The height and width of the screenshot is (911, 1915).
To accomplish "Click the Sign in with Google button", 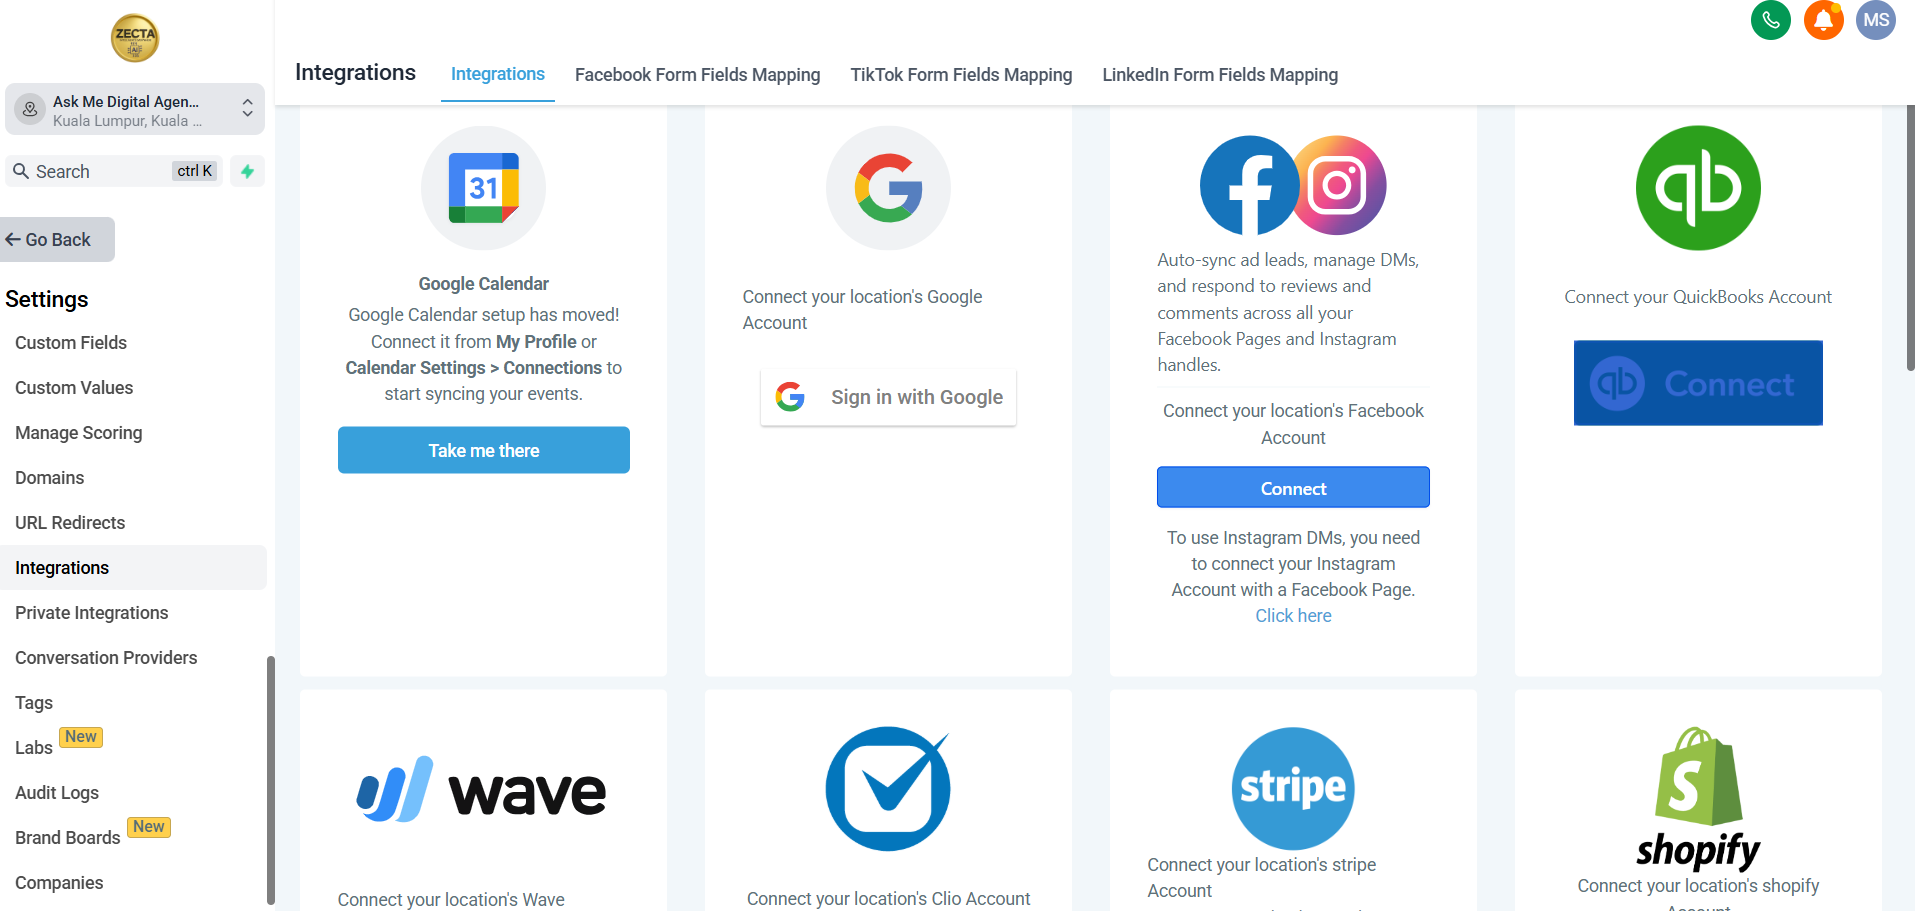I will tap(888, 397).
